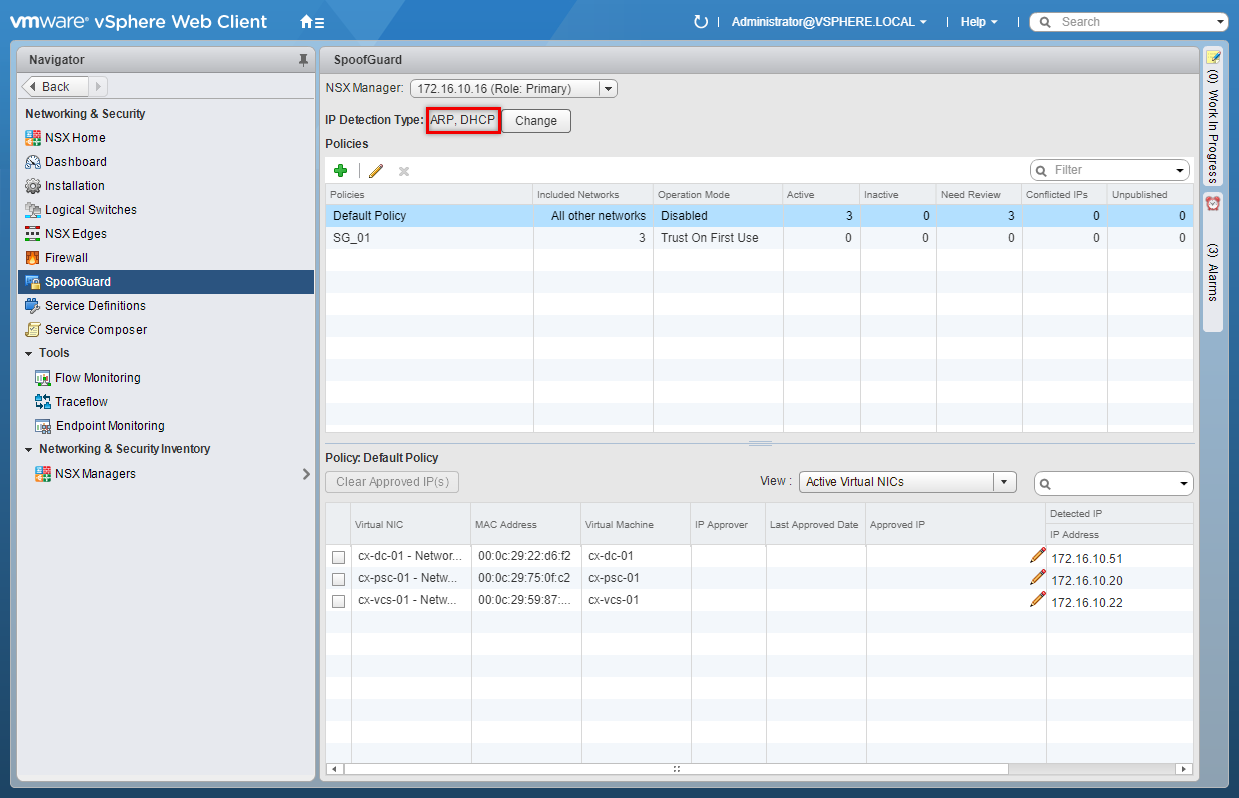Open the NSX Manager dropdown
This screenshot has width=1239, height=798.
pos(514,89)
